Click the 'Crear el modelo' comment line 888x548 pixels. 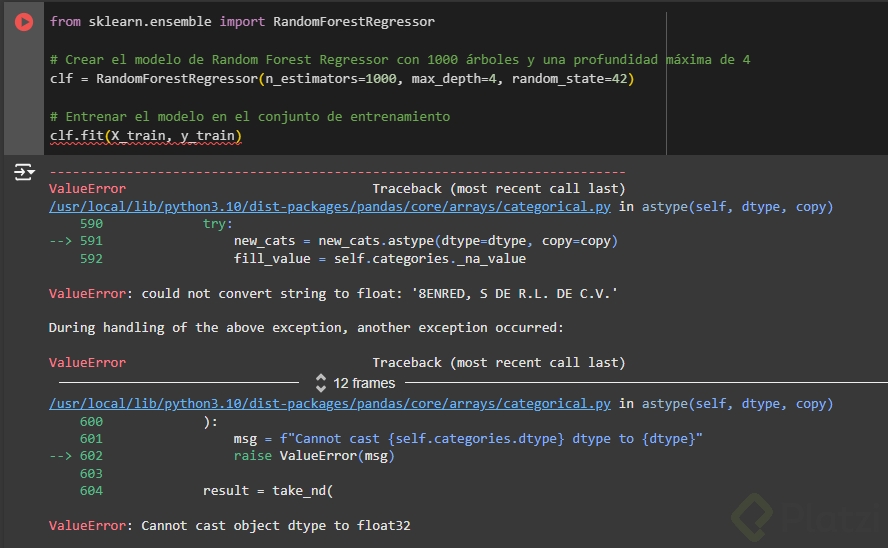tap(400, 59)
